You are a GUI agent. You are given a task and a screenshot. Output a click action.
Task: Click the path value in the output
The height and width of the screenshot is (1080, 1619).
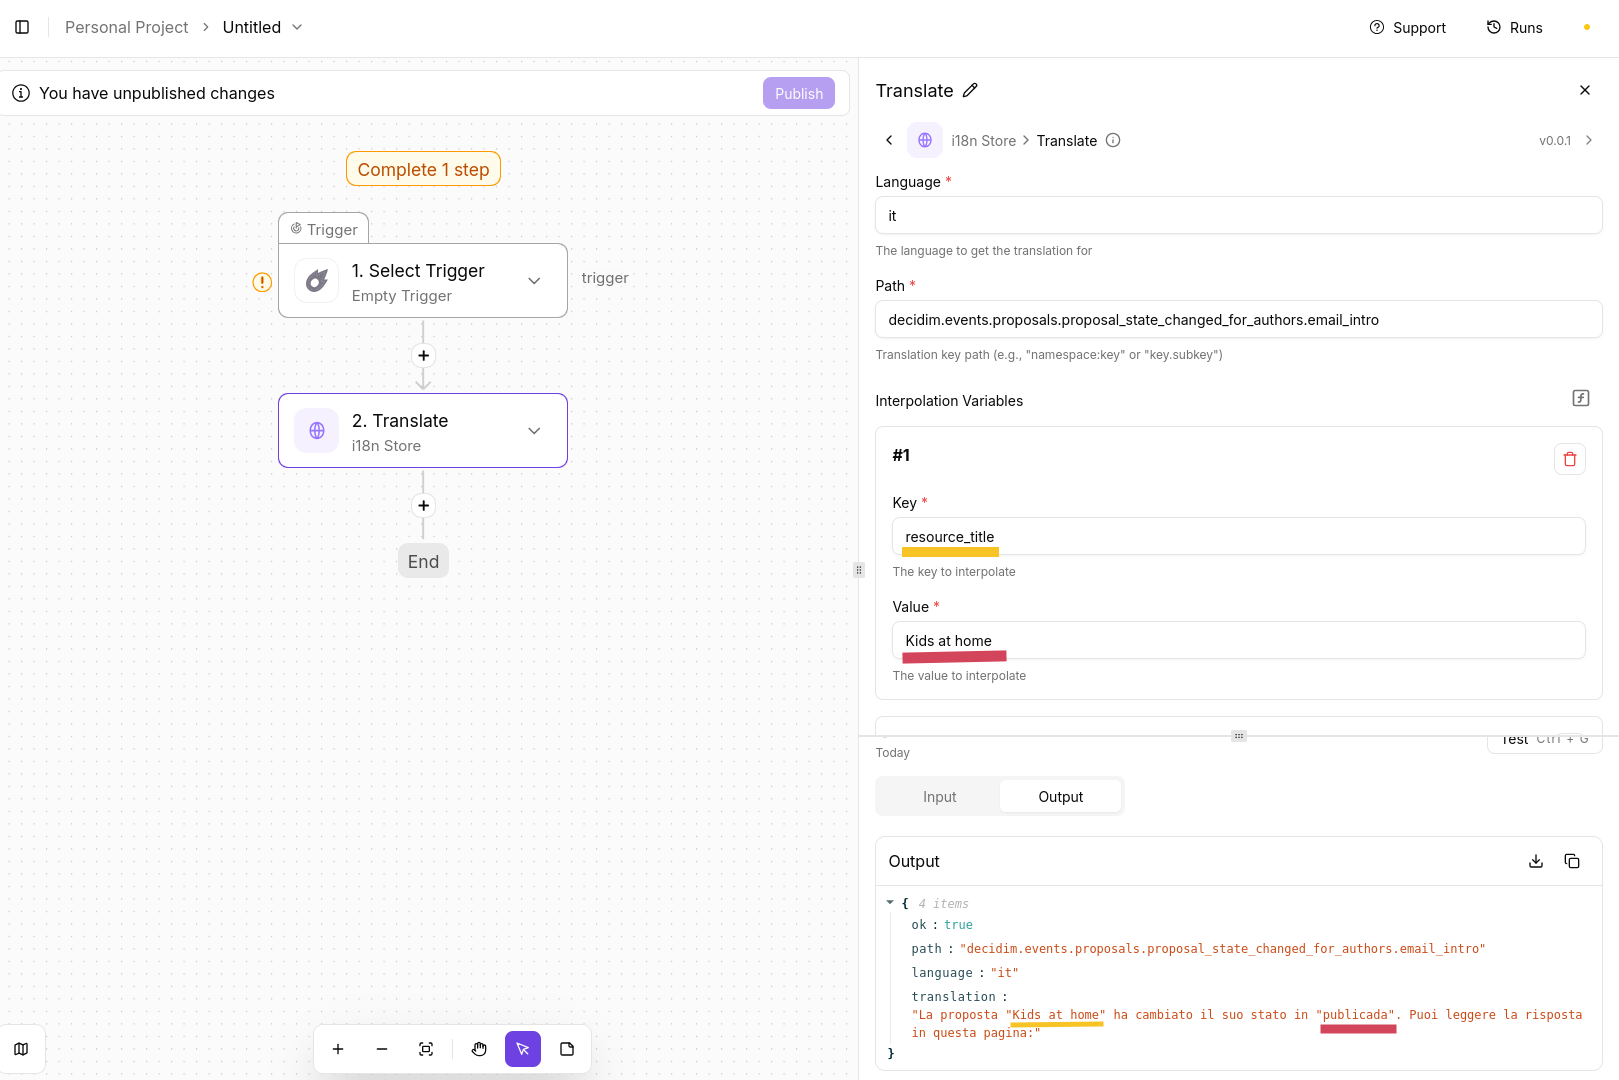click(x=1222, y=949)
